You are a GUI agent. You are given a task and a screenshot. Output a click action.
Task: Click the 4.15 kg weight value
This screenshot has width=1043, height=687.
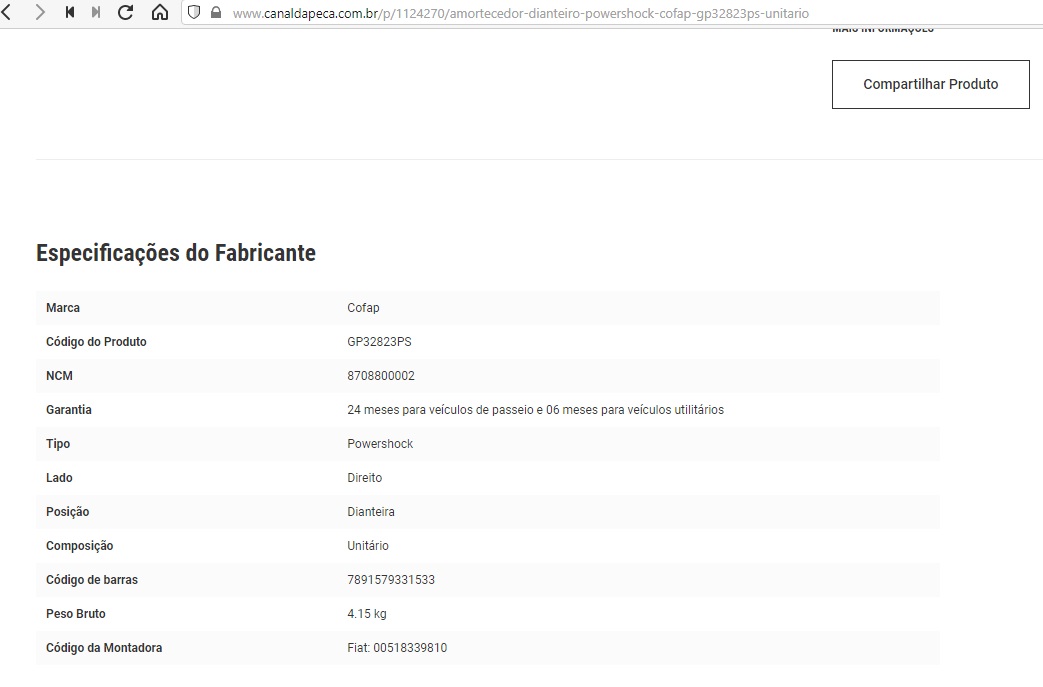click(366, 614)
